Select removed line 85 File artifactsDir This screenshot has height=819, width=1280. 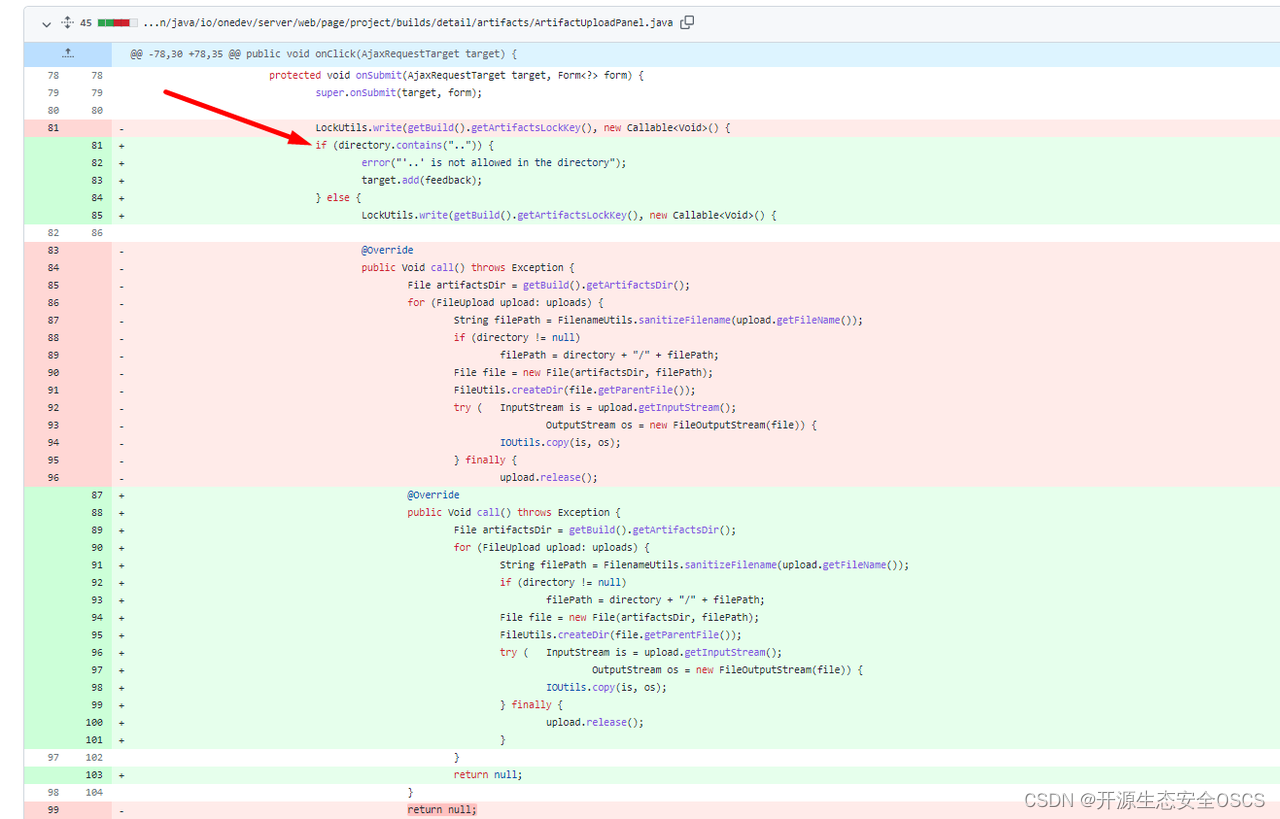[x=549, y=285]
